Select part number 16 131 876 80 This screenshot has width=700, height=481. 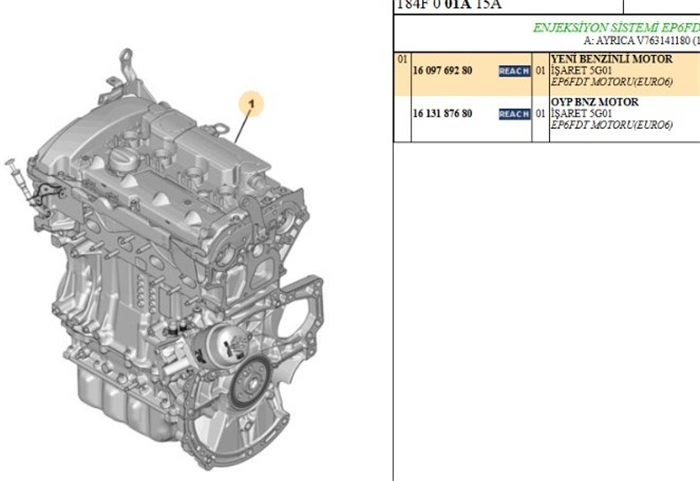[x=442, y=115]
